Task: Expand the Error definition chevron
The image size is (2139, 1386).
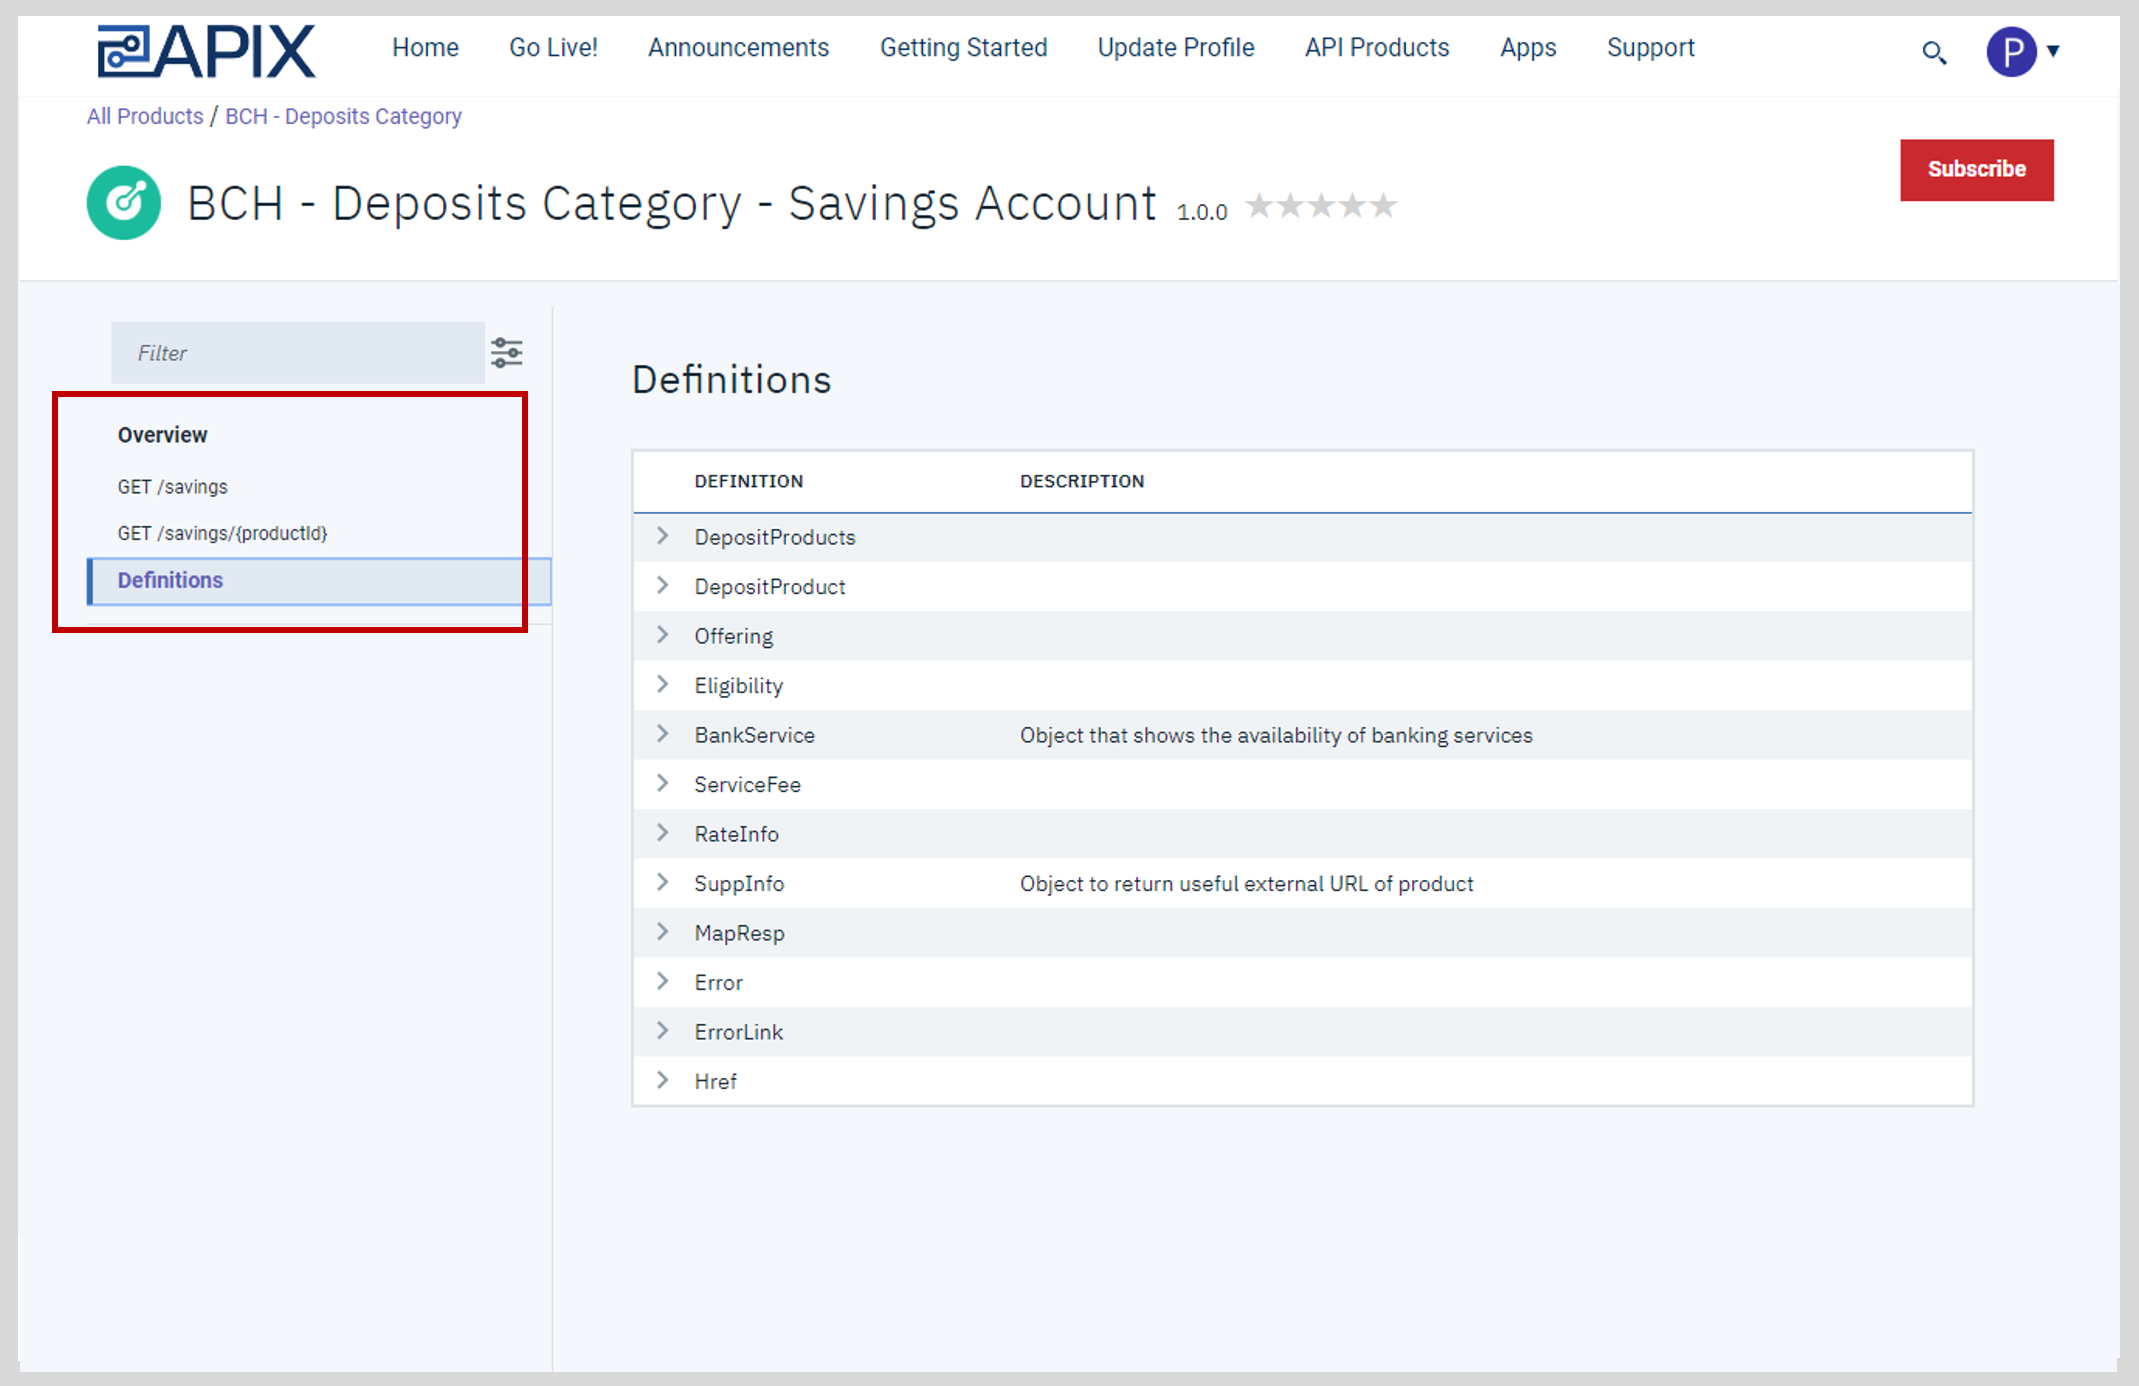Action: (x=662, y=981)
